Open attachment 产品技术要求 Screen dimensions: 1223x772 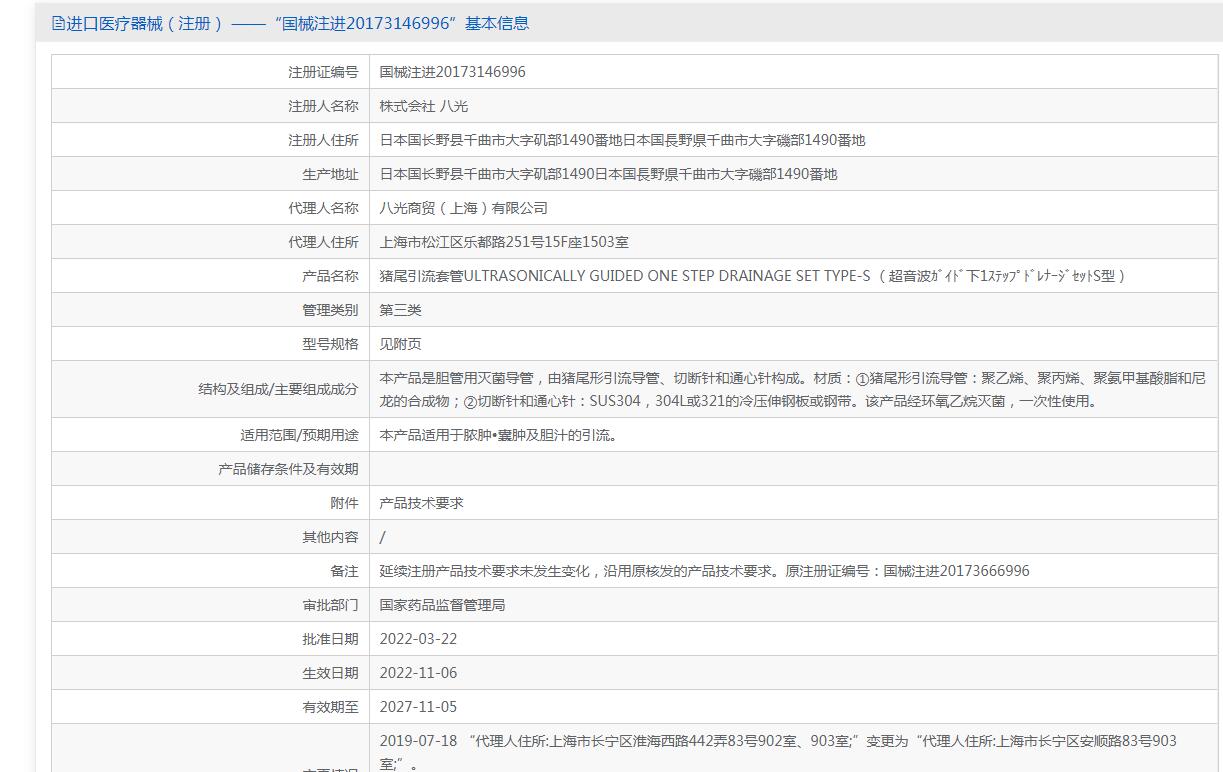[x=421, y=503]
